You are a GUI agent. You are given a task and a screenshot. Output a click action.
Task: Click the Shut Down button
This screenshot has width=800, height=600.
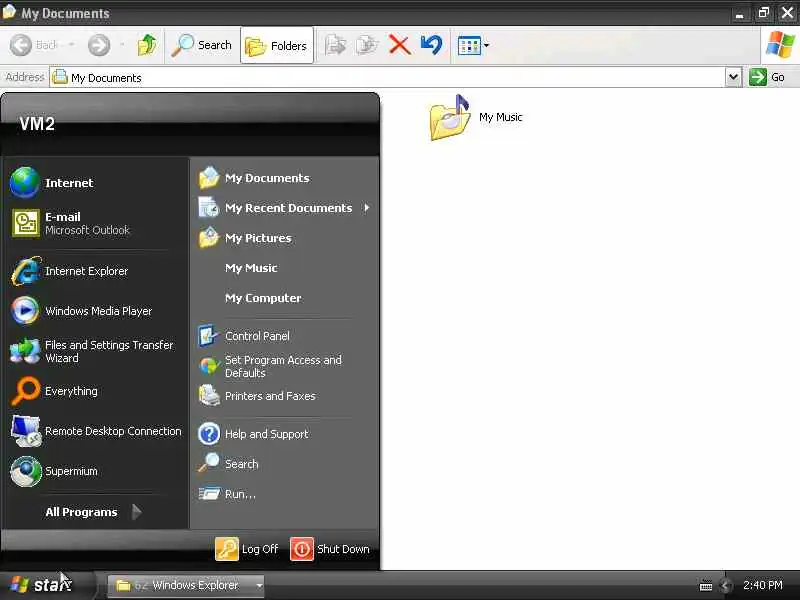[x=330, y=549]
